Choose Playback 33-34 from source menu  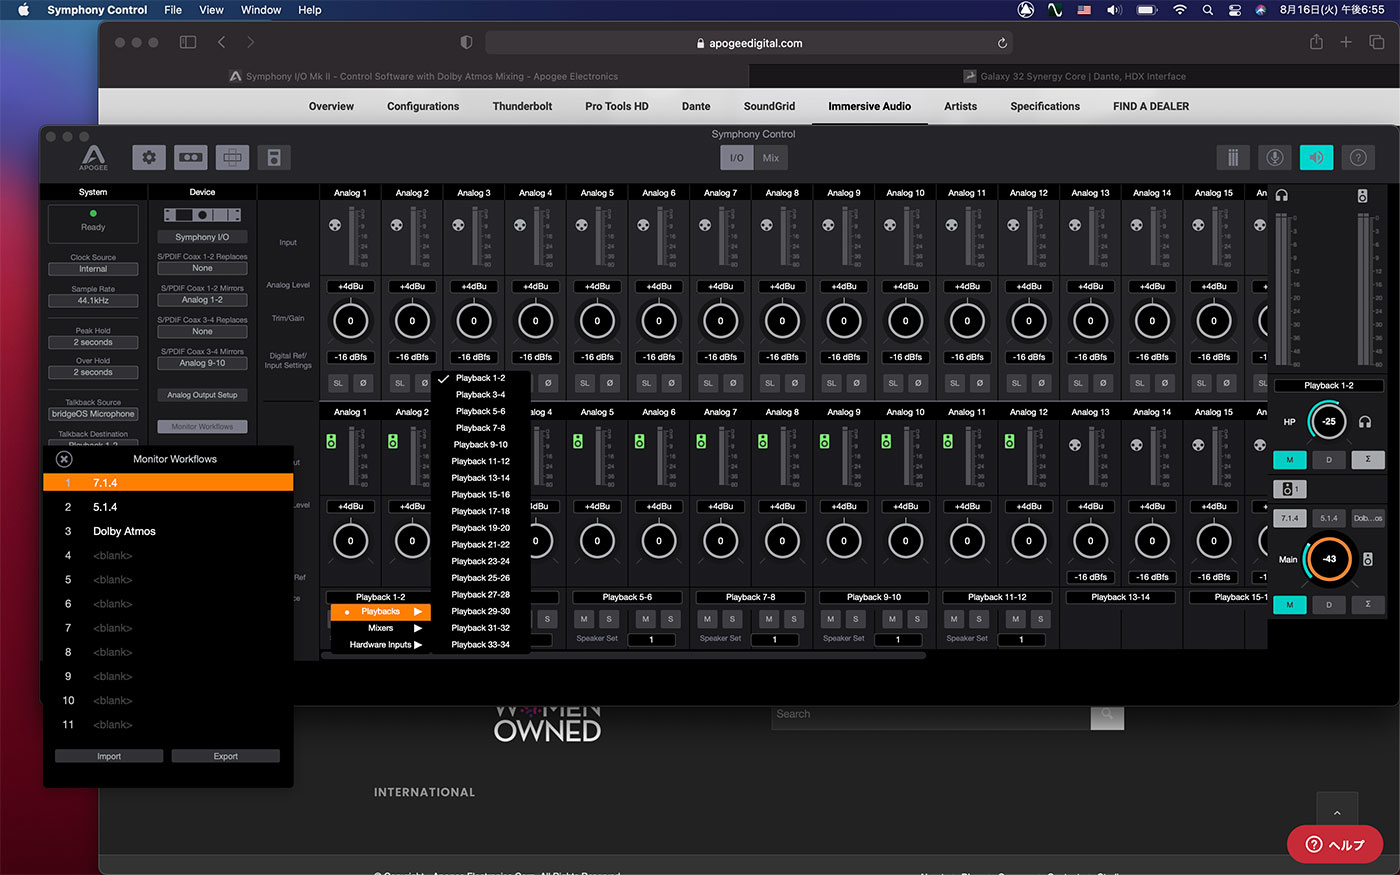pos(480,645)
